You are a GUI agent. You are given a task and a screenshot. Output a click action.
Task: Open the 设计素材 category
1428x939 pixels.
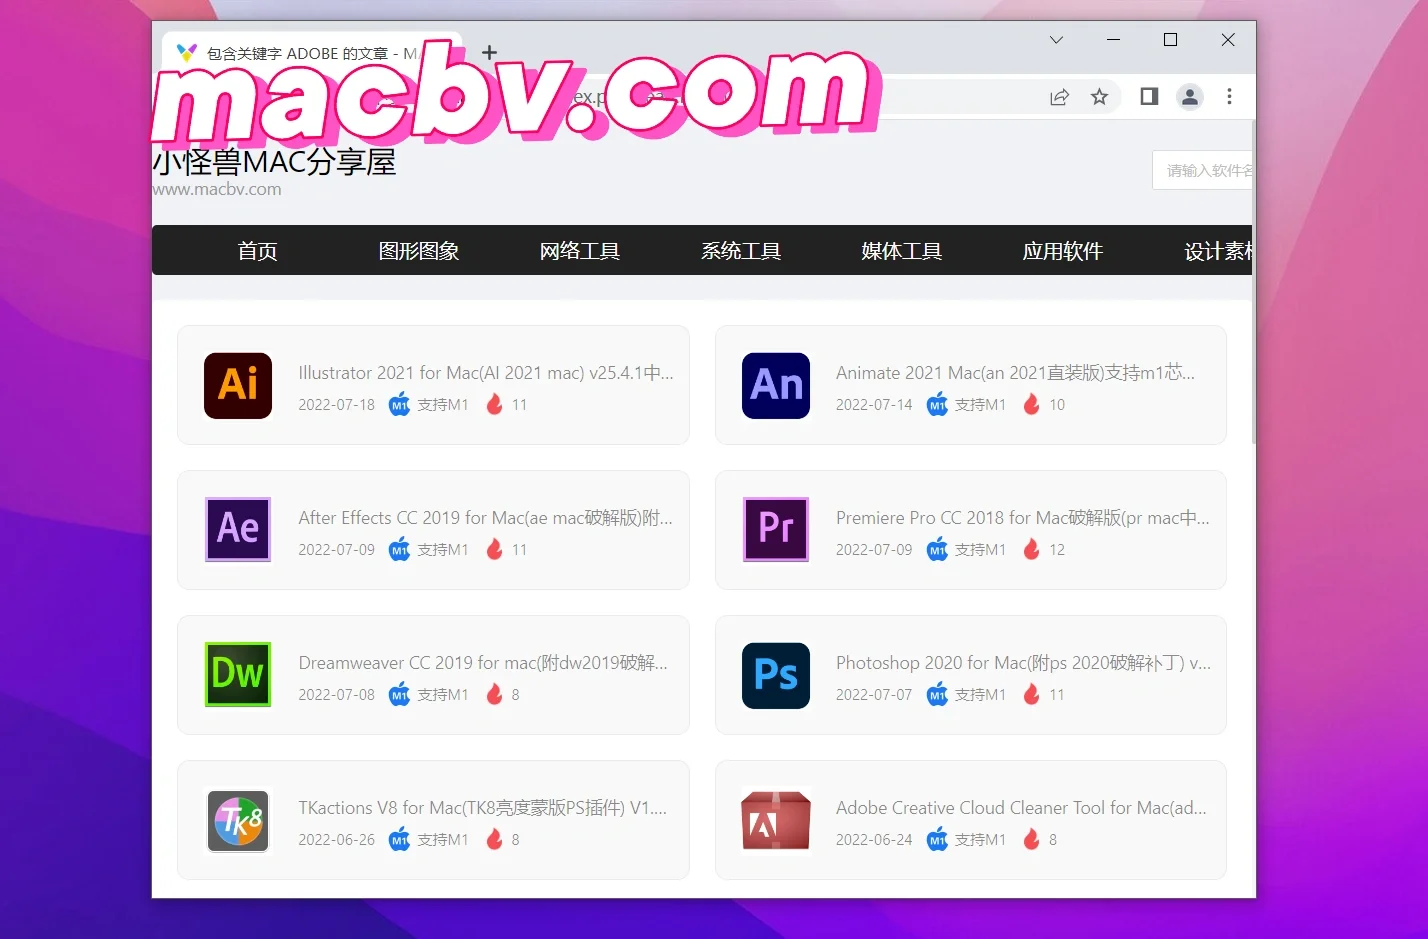pos(1218,251)
